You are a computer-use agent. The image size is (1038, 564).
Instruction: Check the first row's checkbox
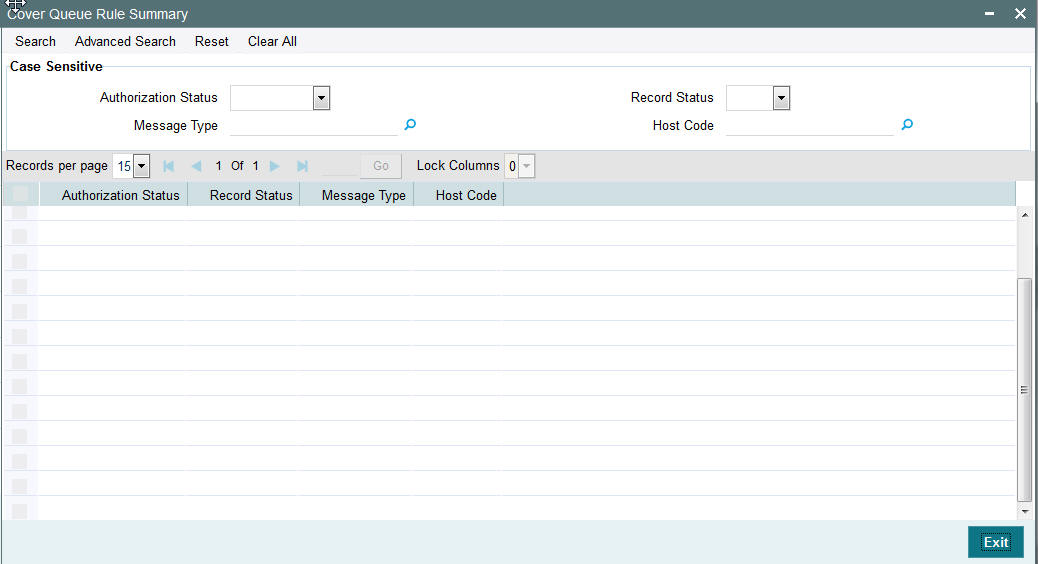[x=20, y=212]
